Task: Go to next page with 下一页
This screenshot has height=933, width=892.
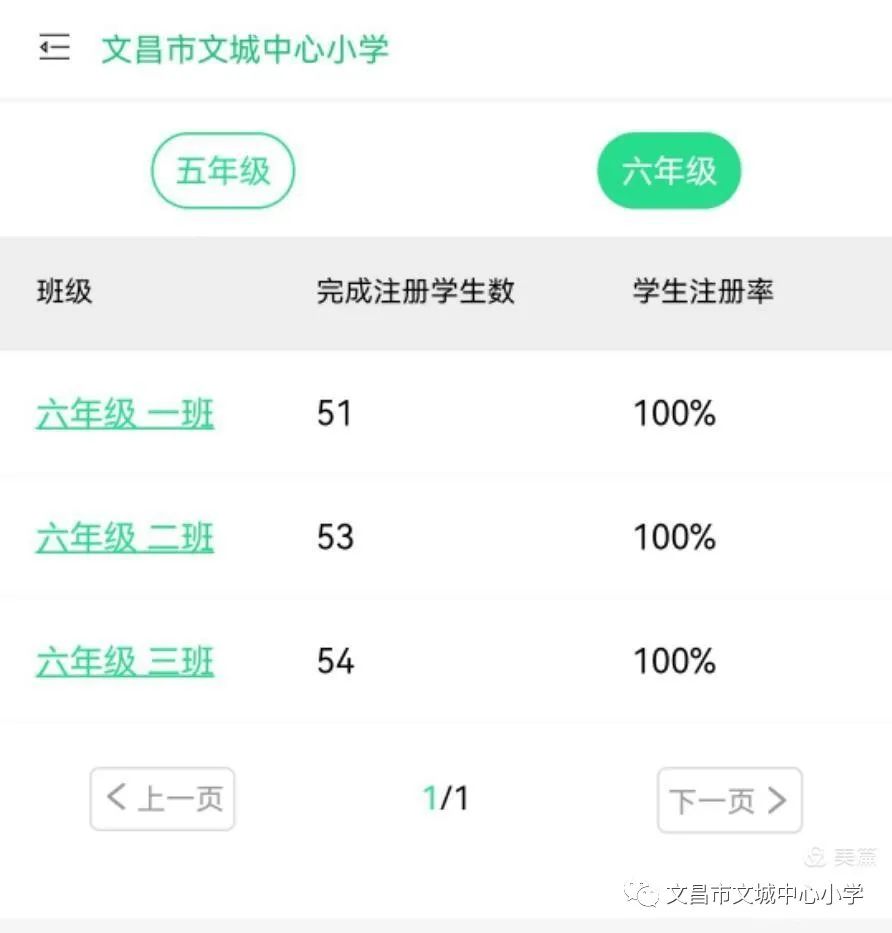Action: click(x=729, y=800)
